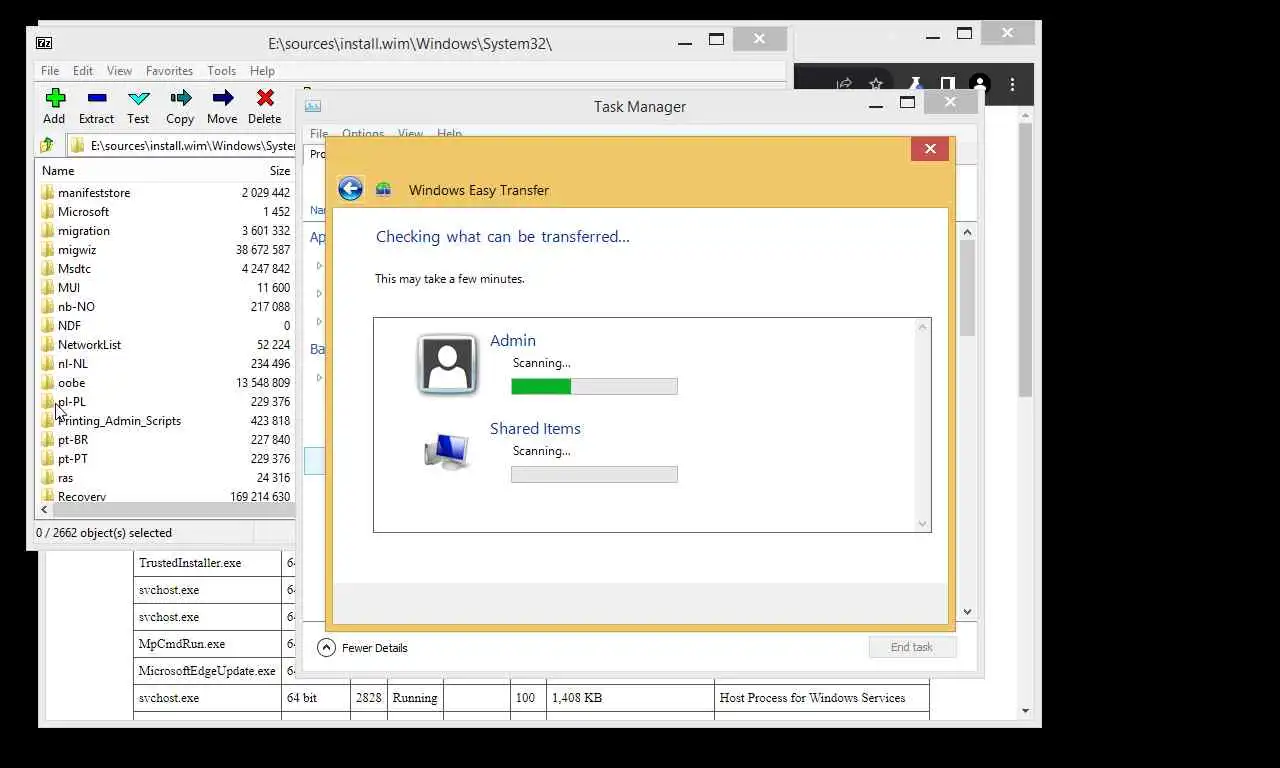Viewport: 1280px width, 768px height.
Task: Select the pt-BR folder row
Action: (165, 439)
